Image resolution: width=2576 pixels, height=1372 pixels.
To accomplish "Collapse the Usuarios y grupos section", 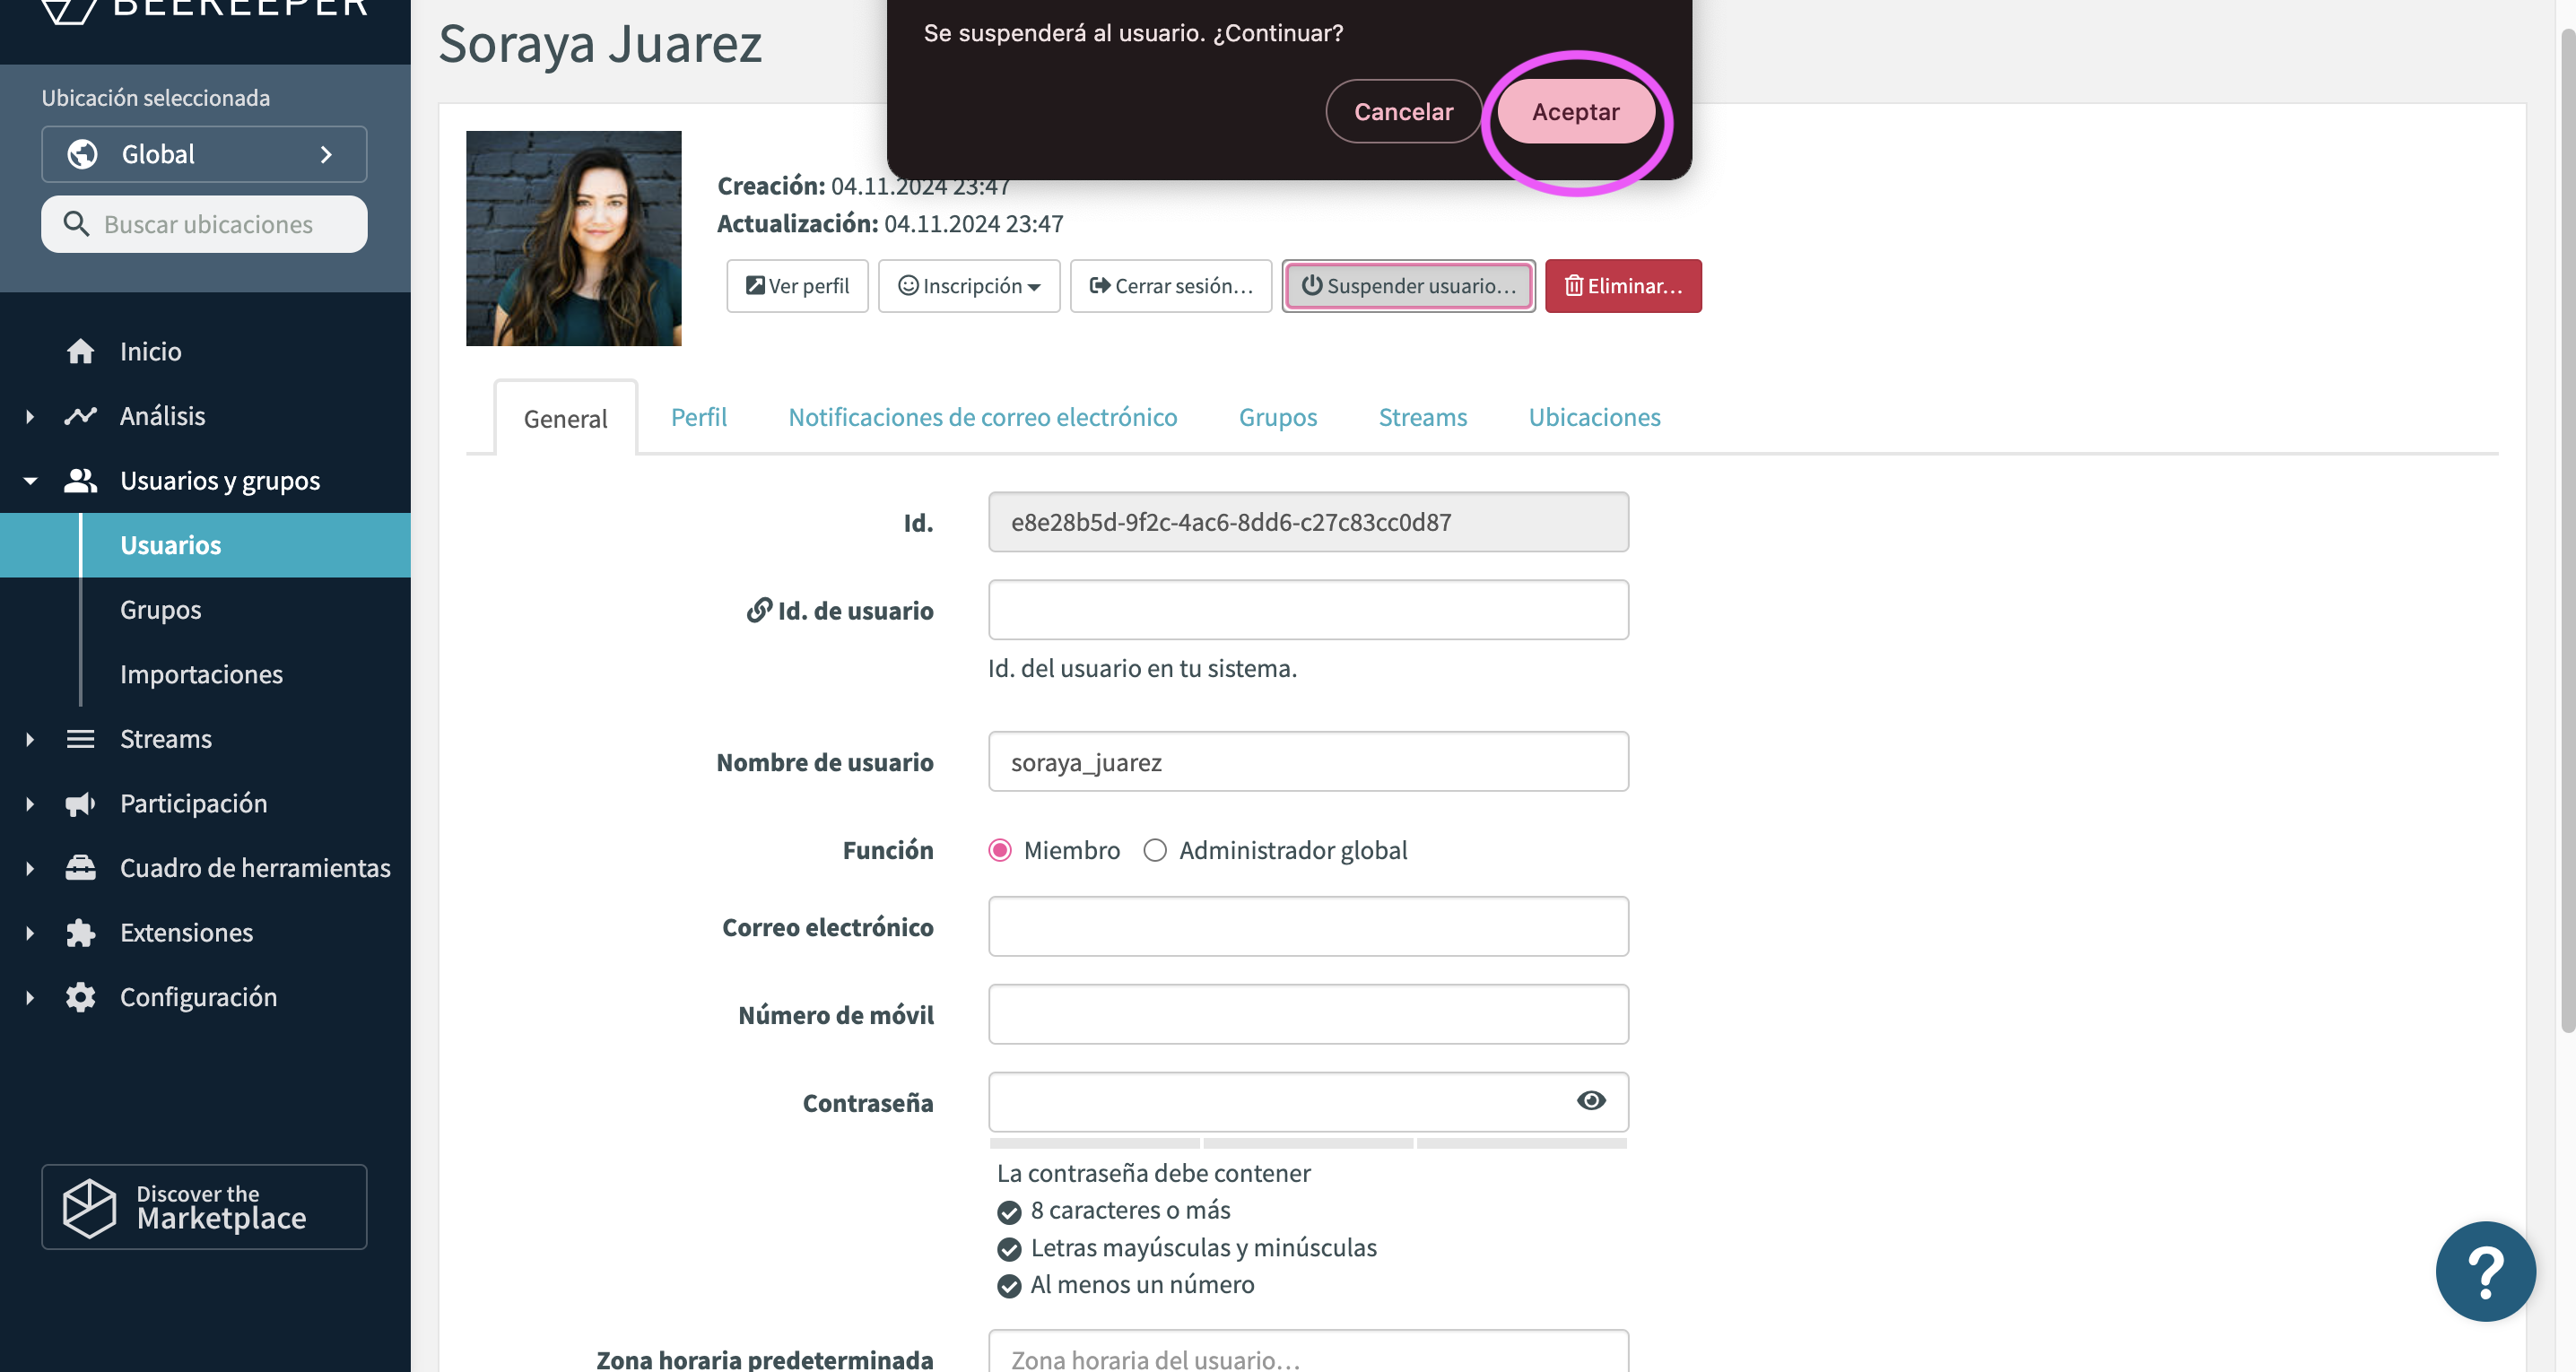I will [x=30, y=481].
